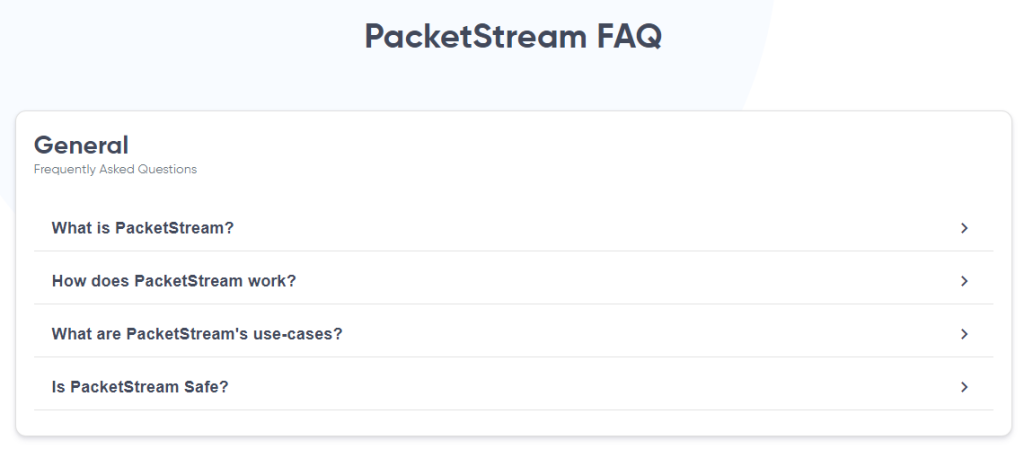Click the chevron next to the use-cases question
Viewport: 1024px width, 449px height.
click(964, 334)
